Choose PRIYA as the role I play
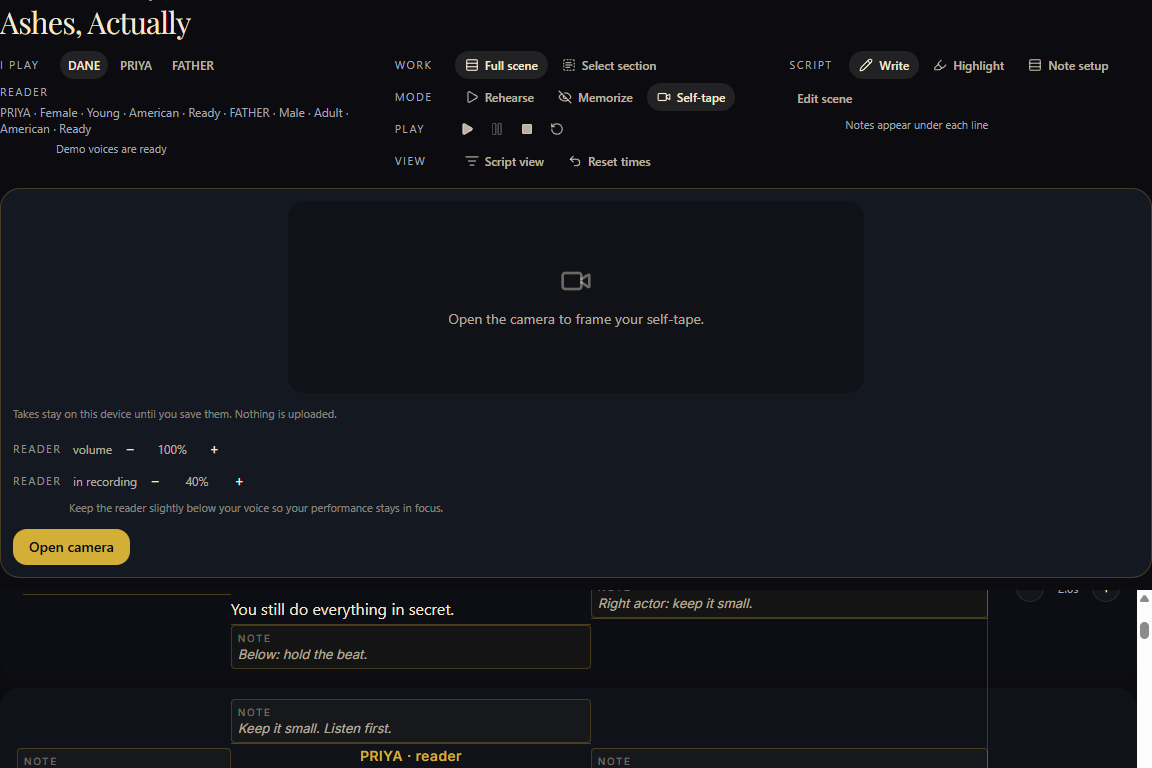The width and height of the screenshot is (1152, 768). 136,65
